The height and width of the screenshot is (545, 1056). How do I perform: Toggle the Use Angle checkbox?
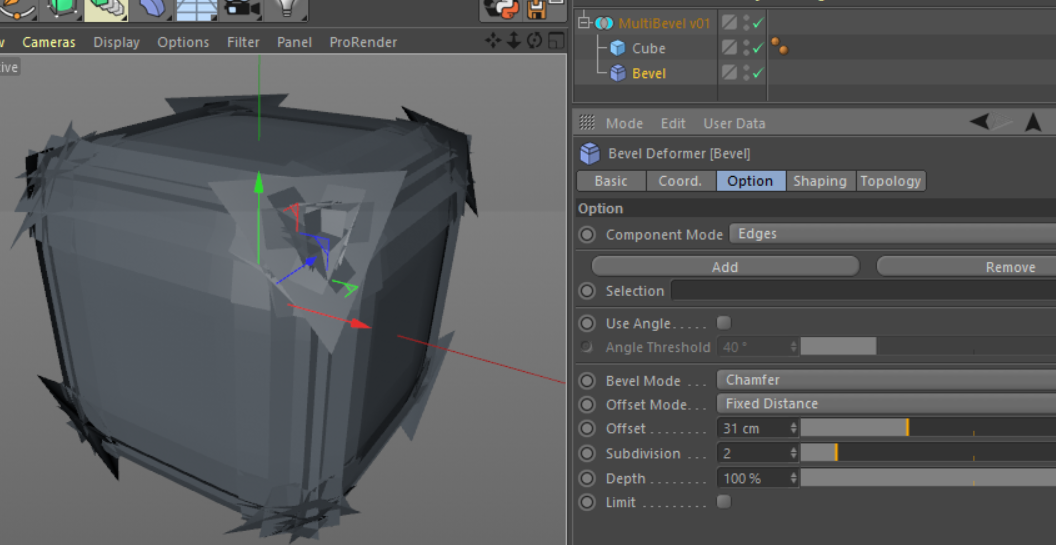tap(724, 323)
